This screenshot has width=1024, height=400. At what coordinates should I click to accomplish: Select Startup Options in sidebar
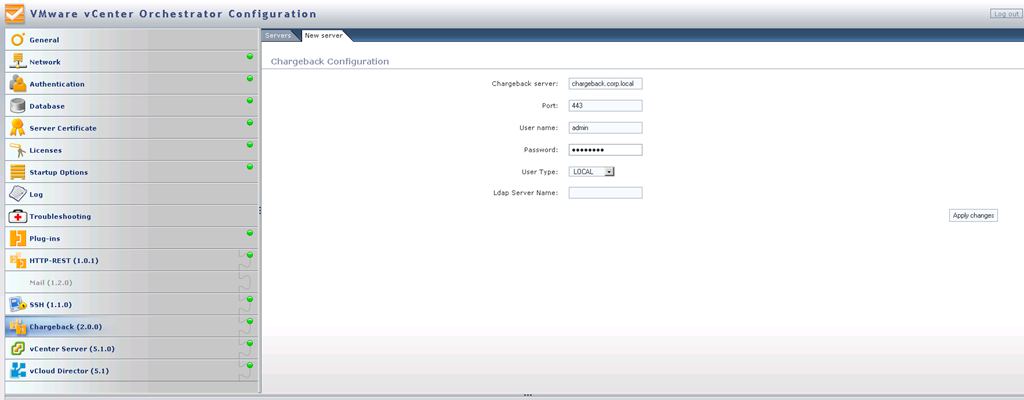(131, 172)
